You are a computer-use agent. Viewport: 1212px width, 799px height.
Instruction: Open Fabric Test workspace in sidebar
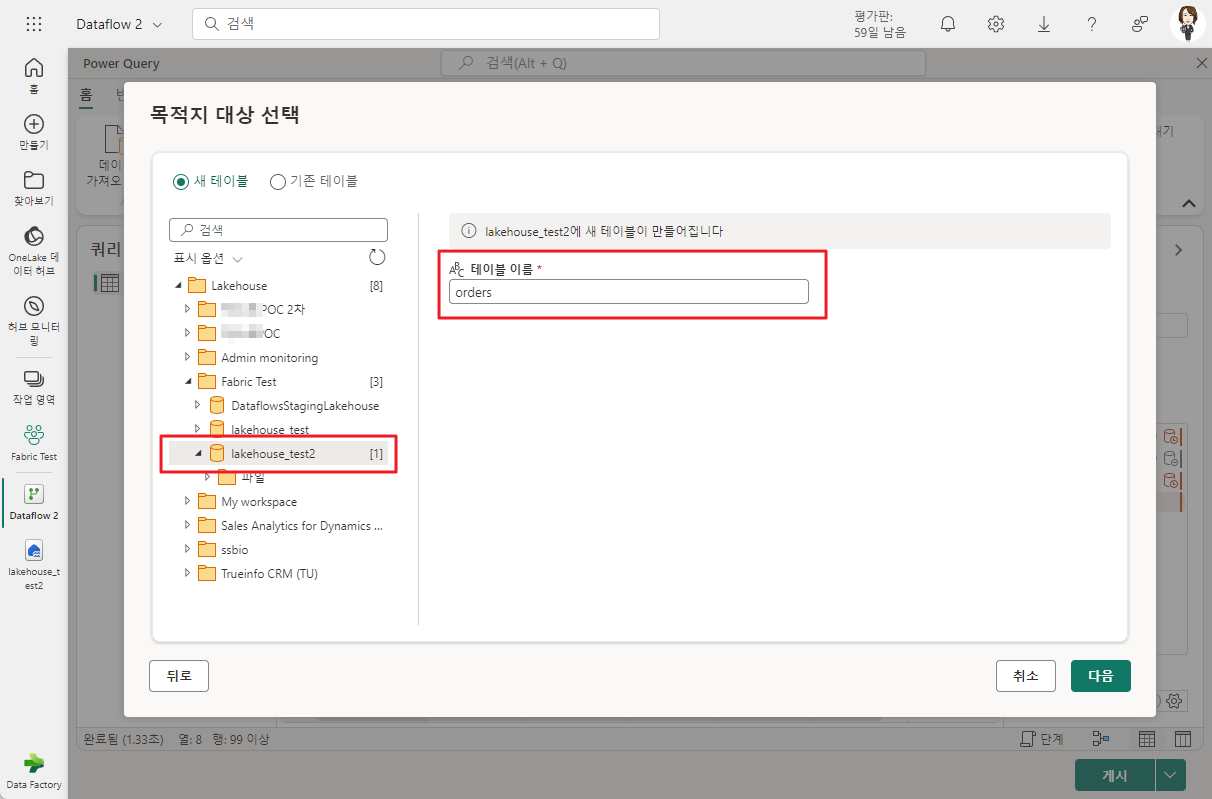point(34,443)
